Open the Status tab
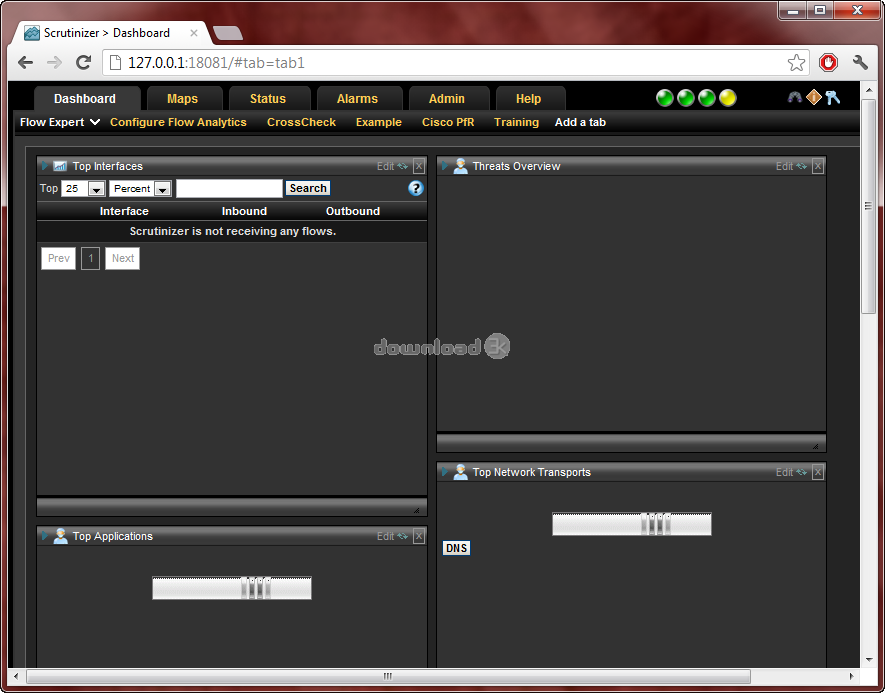This screenshot has width=885, height=693. tap(268, 99)
